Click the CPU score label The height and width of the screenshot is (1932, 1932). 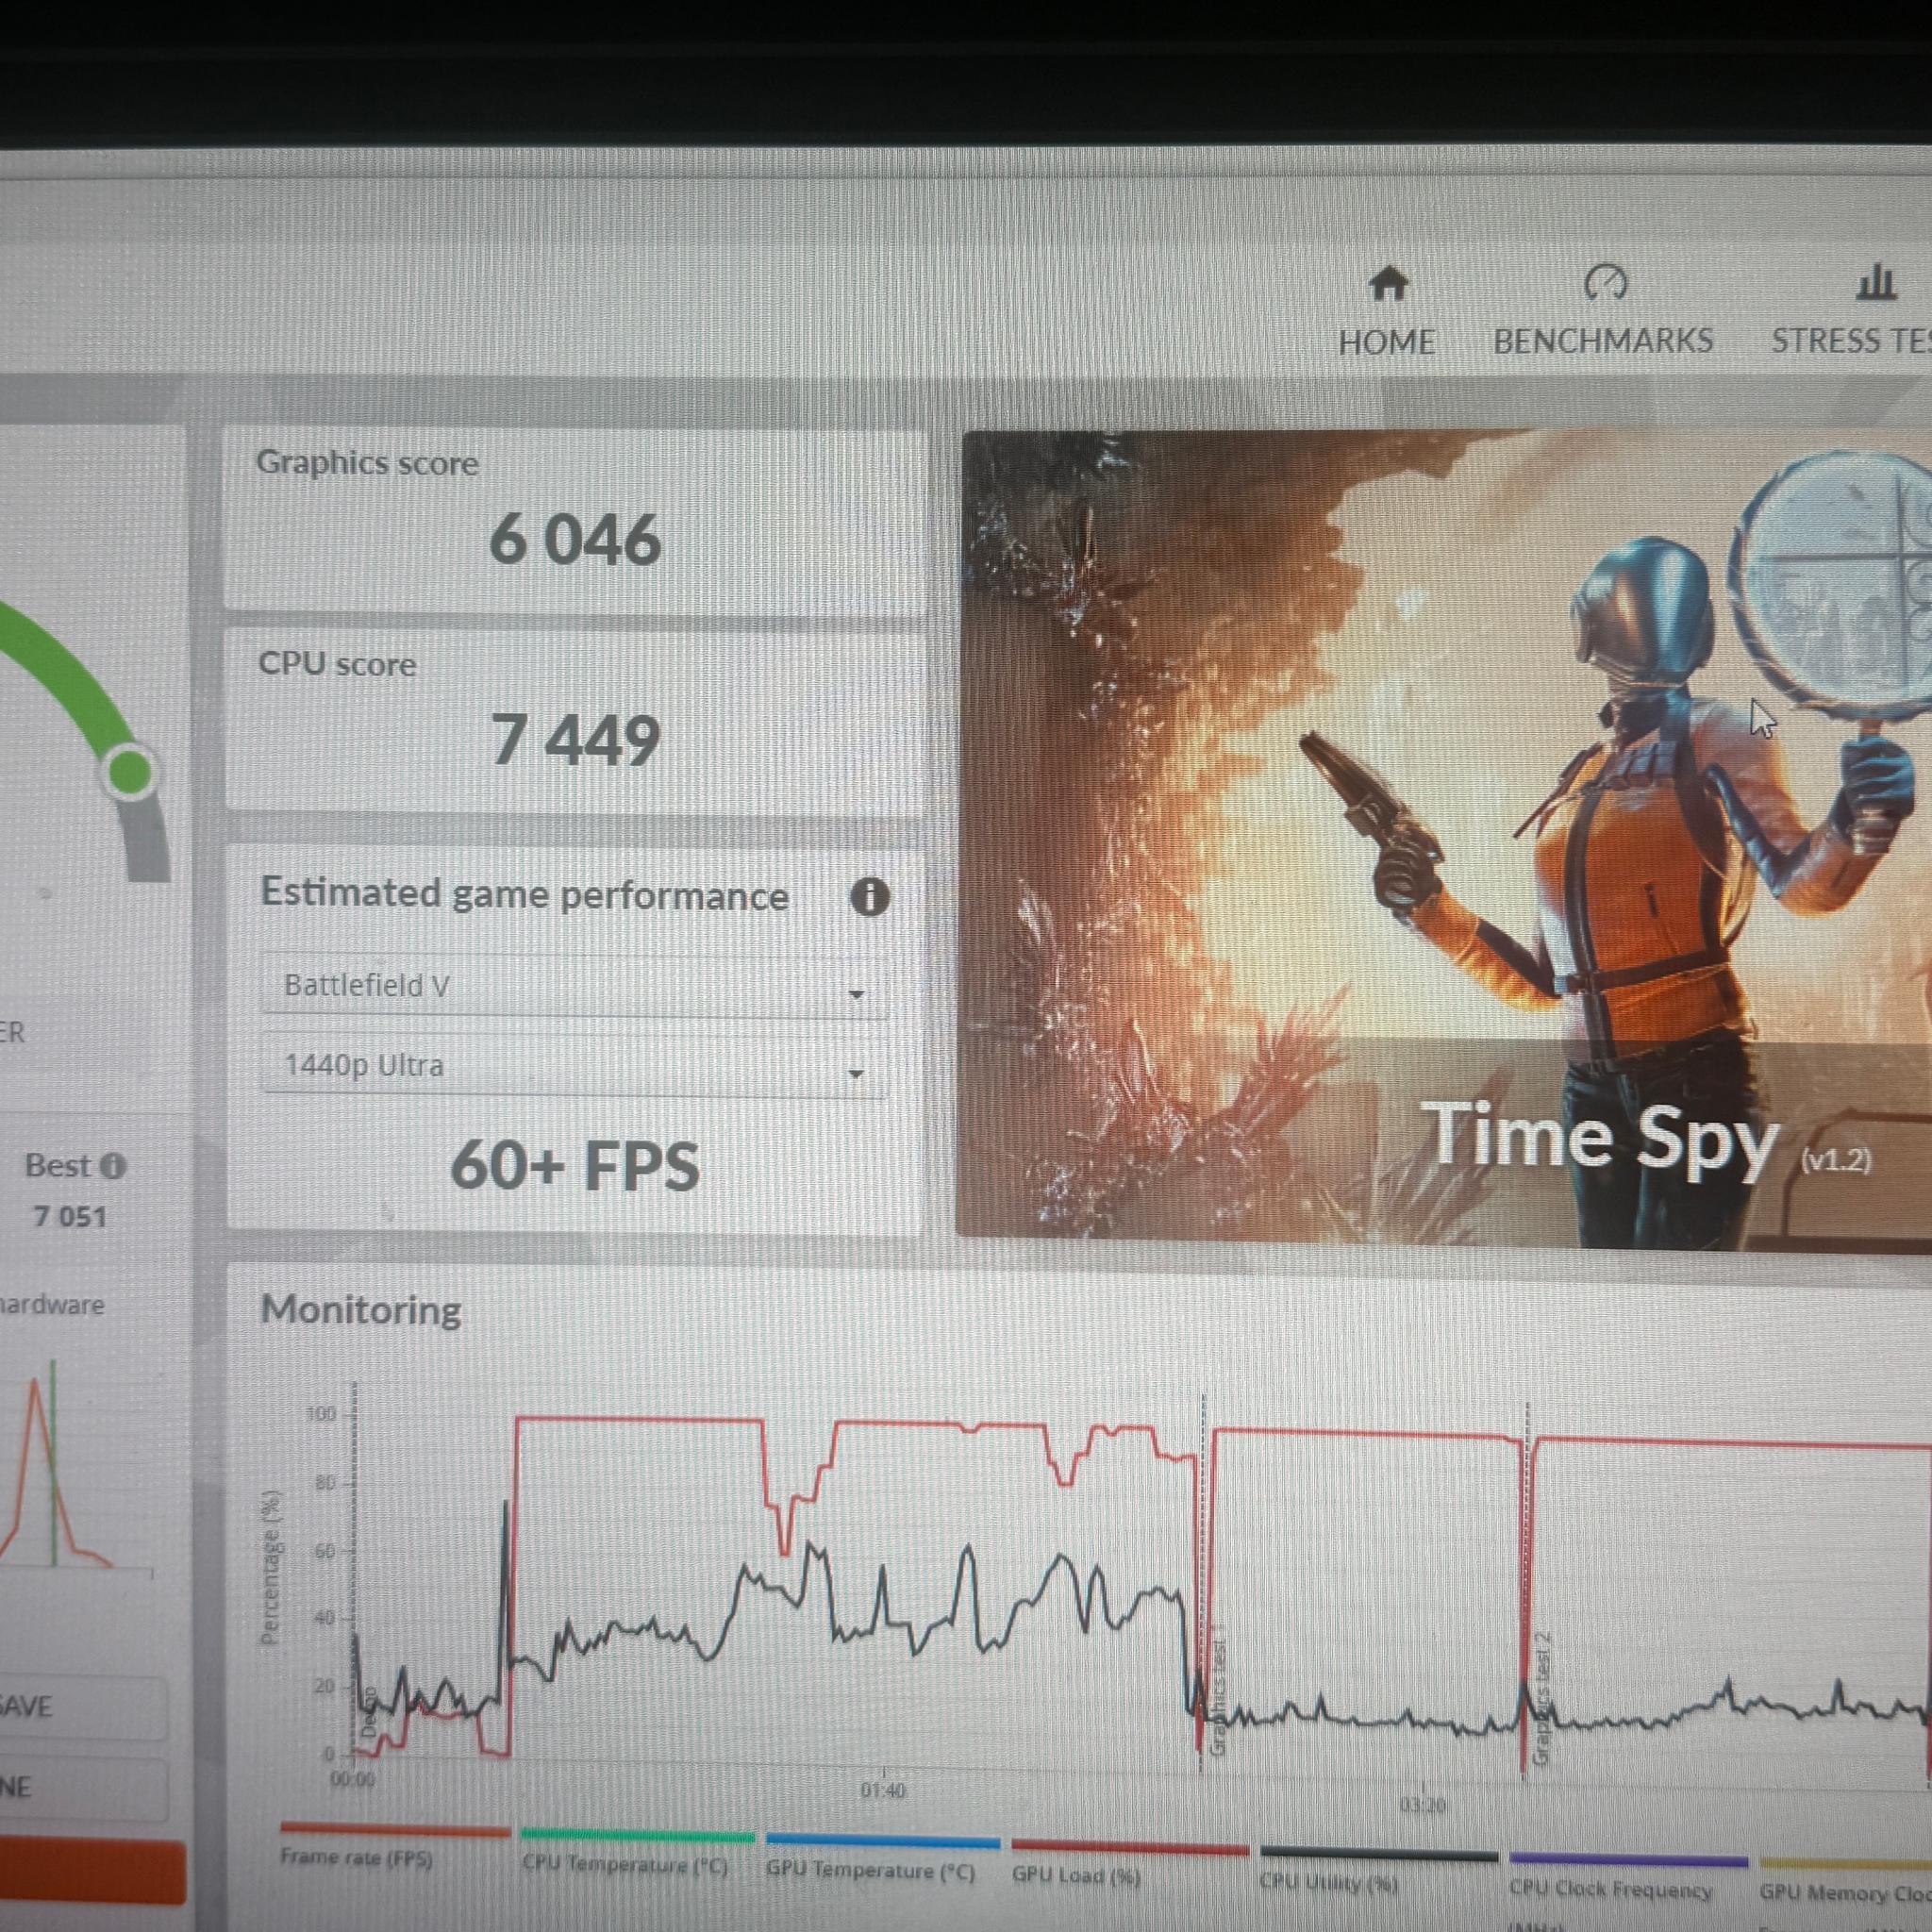pos(337,664)
